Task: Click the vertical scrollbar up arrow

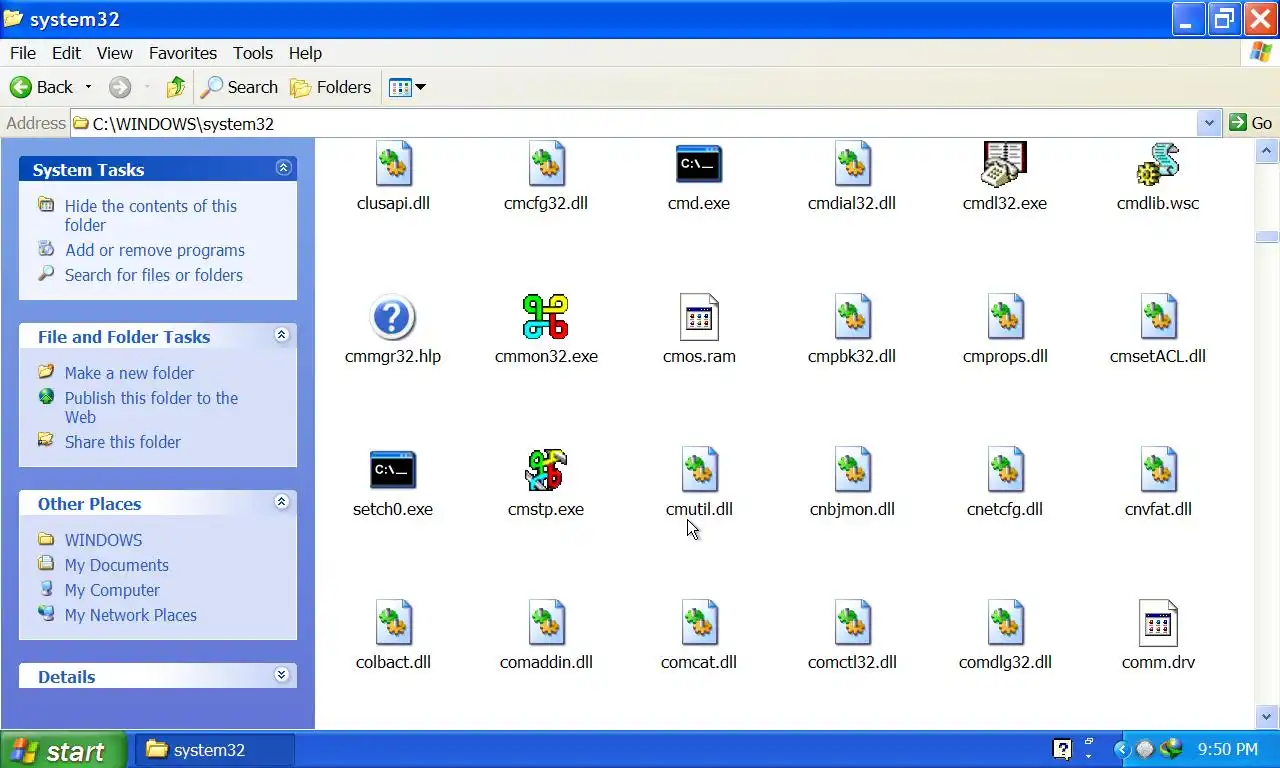Action: coord(1267,152)
